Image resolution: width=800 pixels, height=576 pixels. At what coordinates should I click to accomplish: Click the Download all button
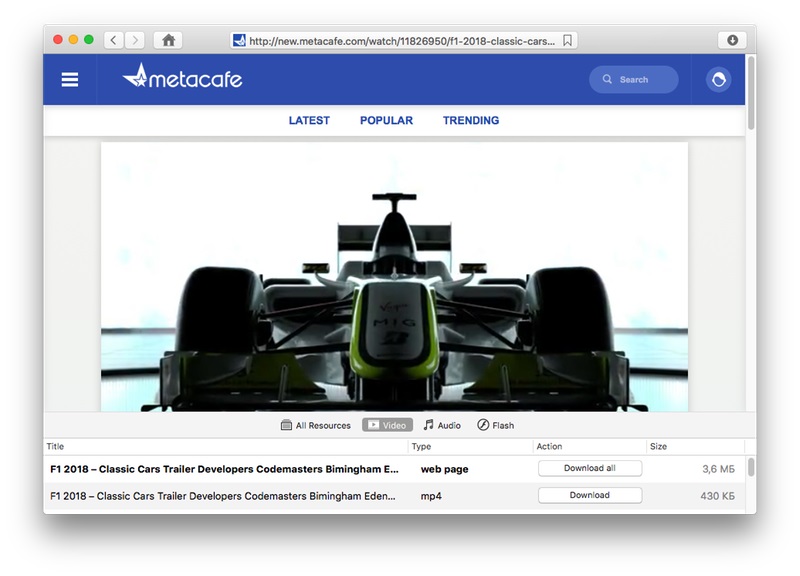point(590,468)
